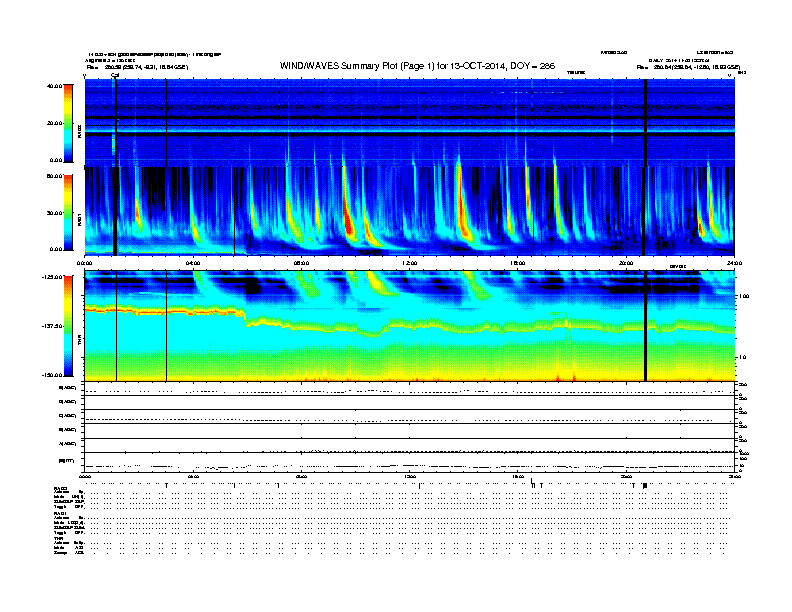Click the 60.00 label on RAD1 scale
This screenshot has width=792, height=612.
(54, 176)
